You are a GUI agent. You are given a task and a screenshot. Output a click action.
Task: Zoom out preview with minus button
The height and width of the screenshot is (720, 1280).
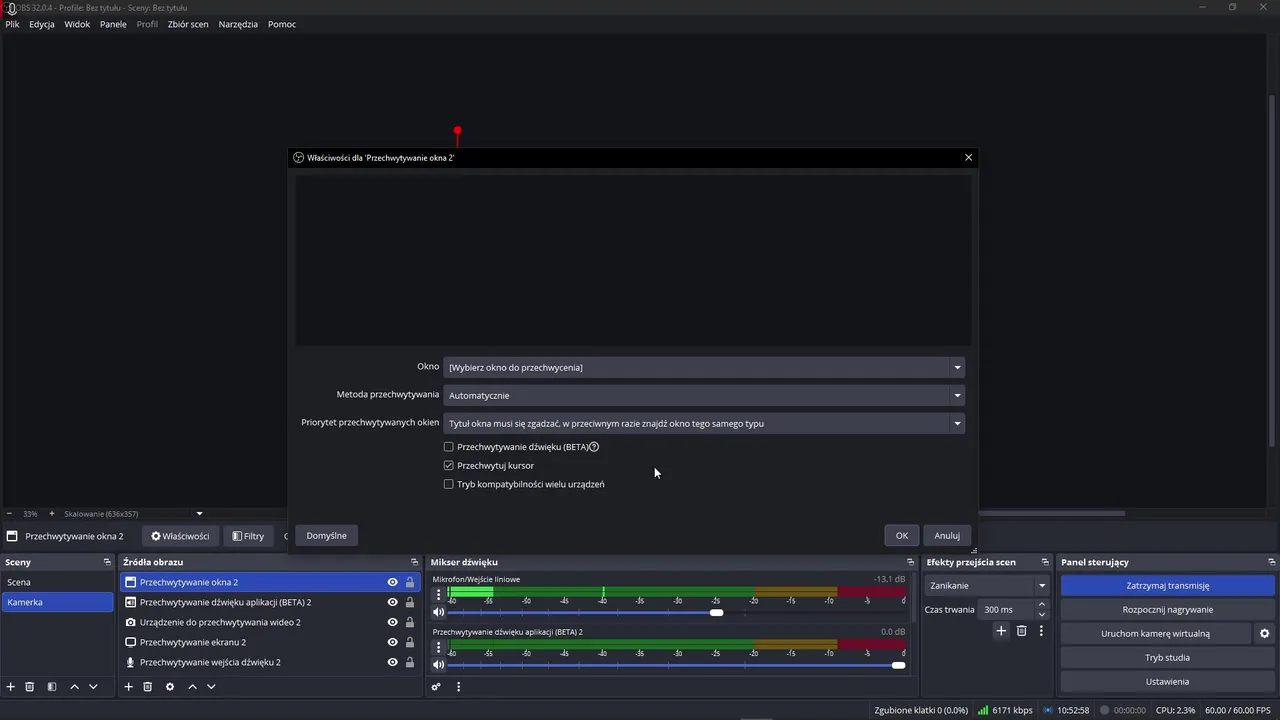click(10, 514)
